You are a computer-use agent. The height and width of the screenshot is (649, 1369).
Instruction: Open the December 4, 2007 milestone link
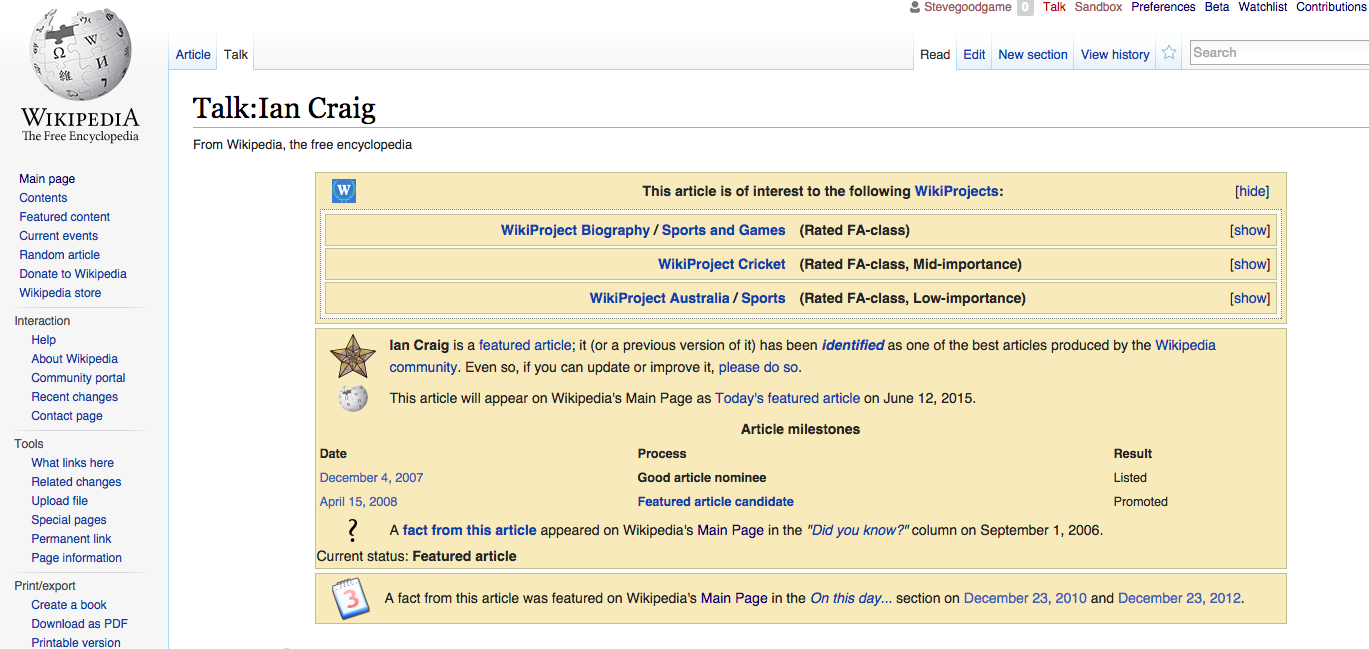coord(372,478)
